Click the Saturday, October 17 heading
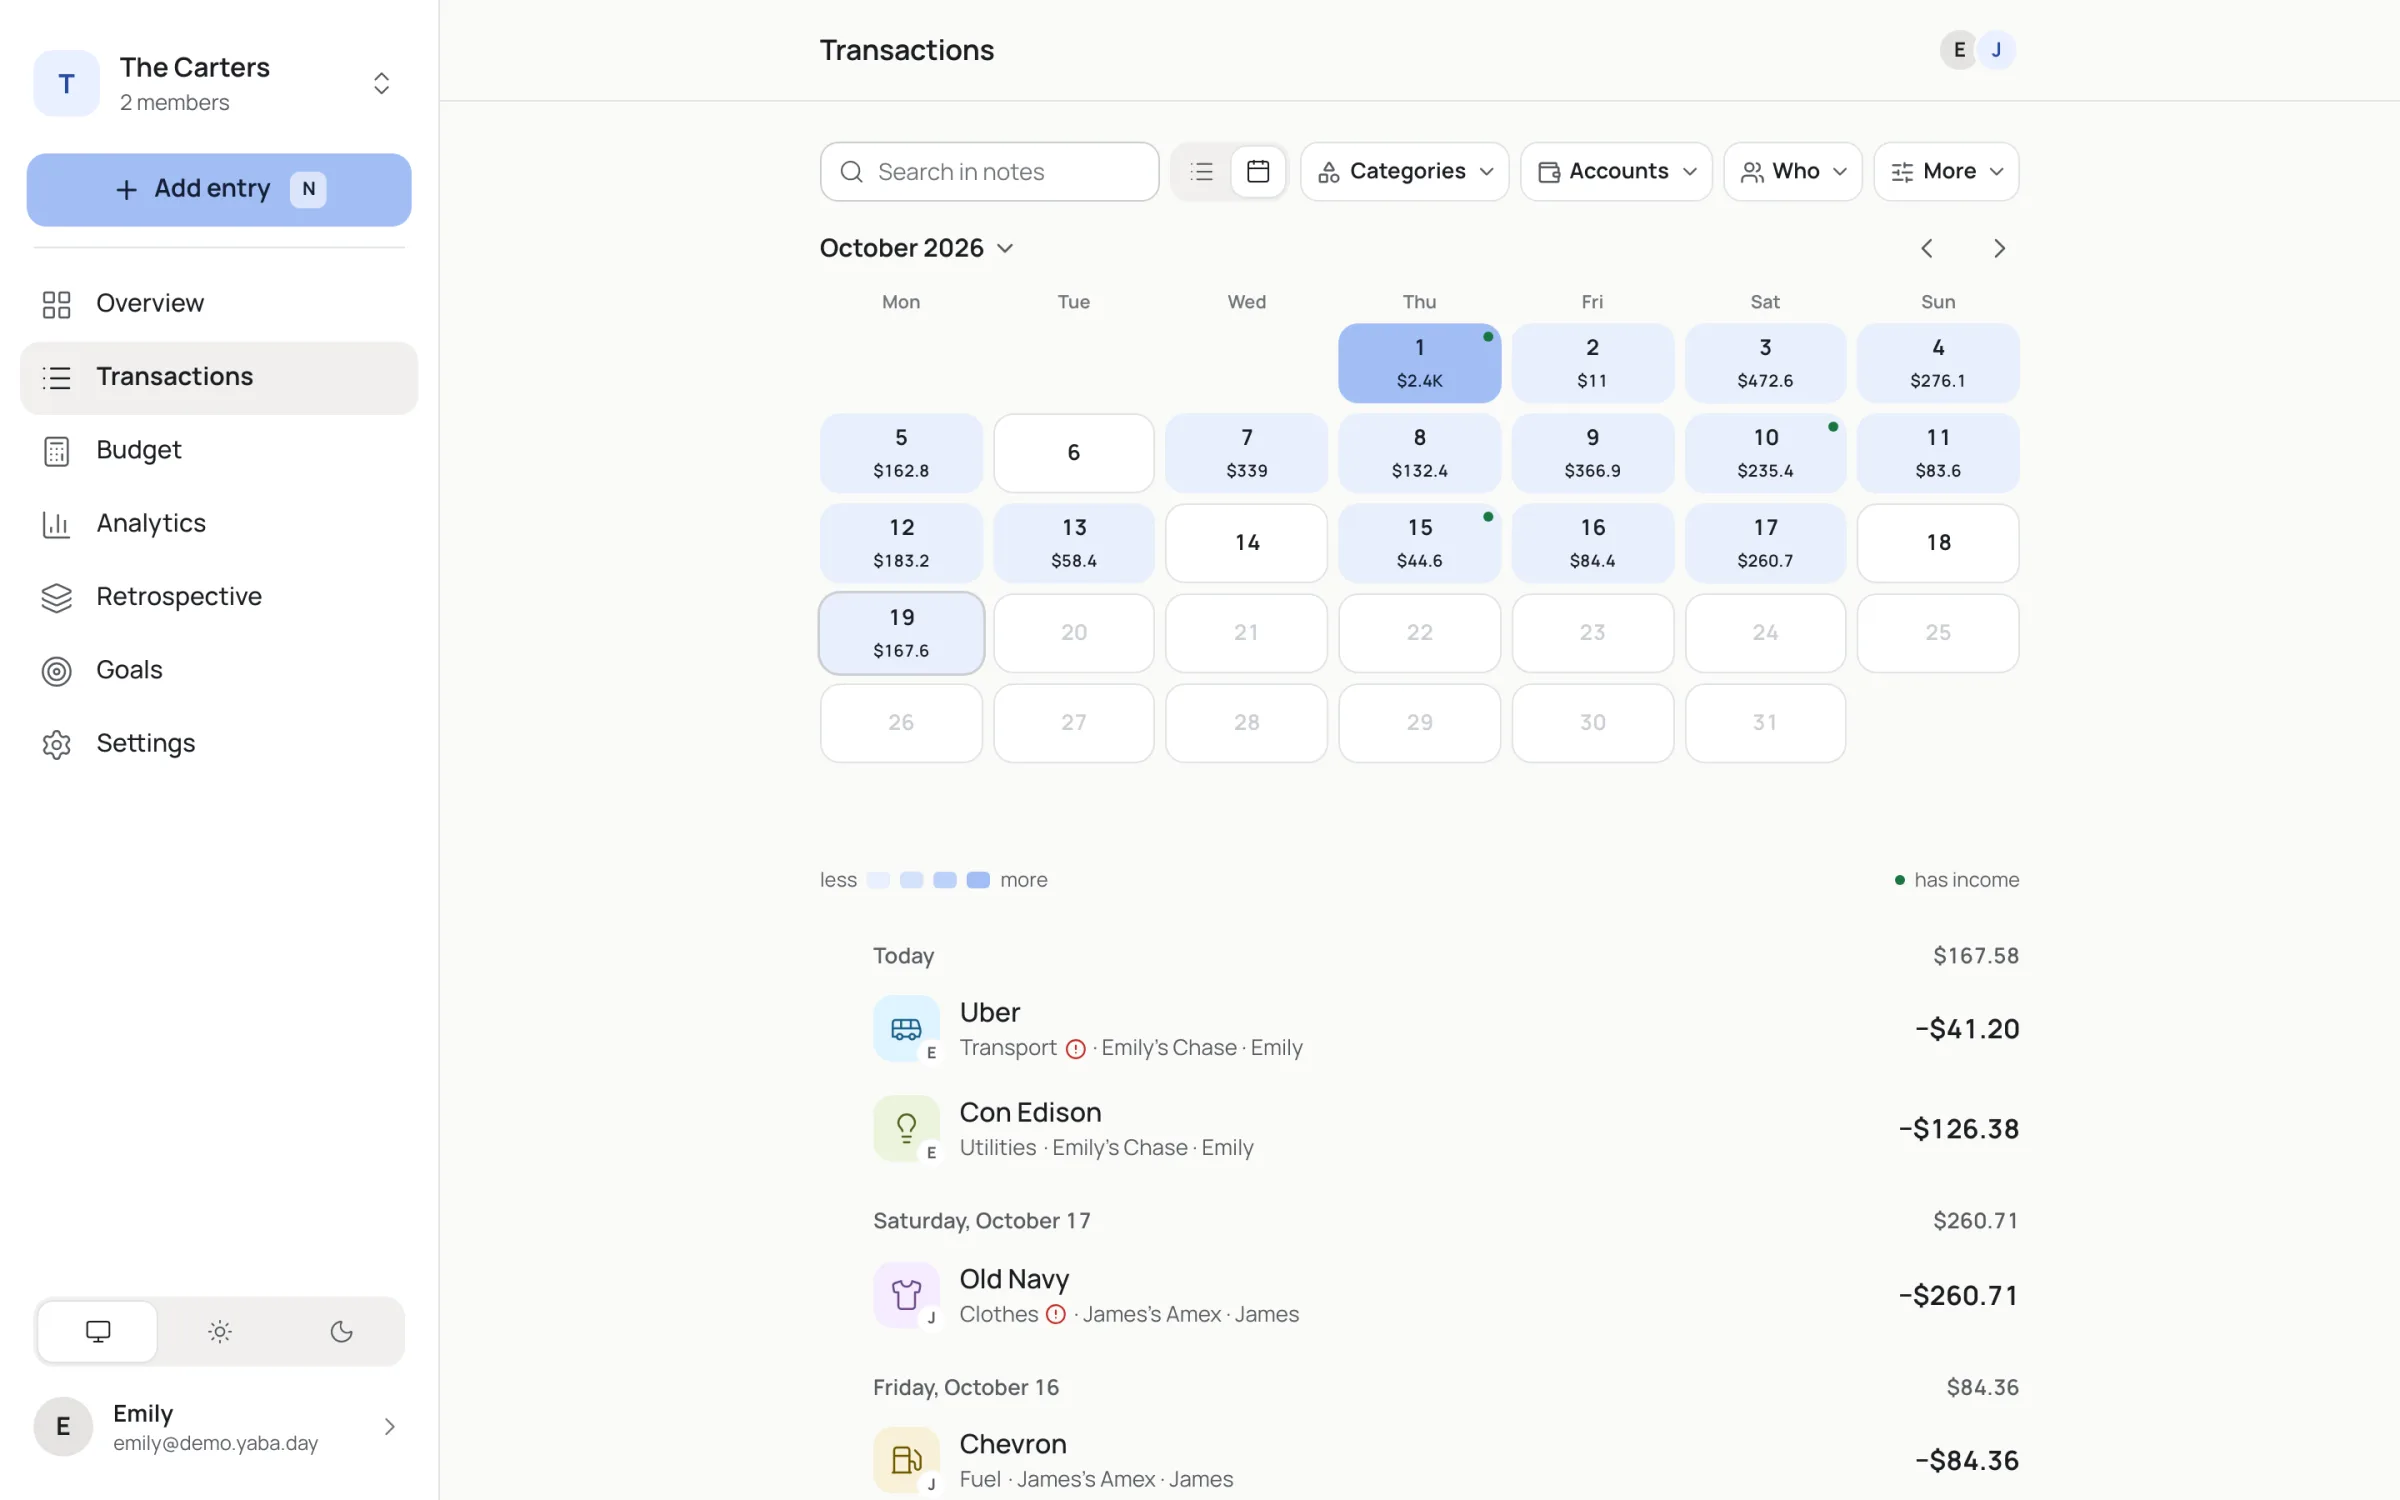2400x1500 pixels. click(x=981, y=1221)
